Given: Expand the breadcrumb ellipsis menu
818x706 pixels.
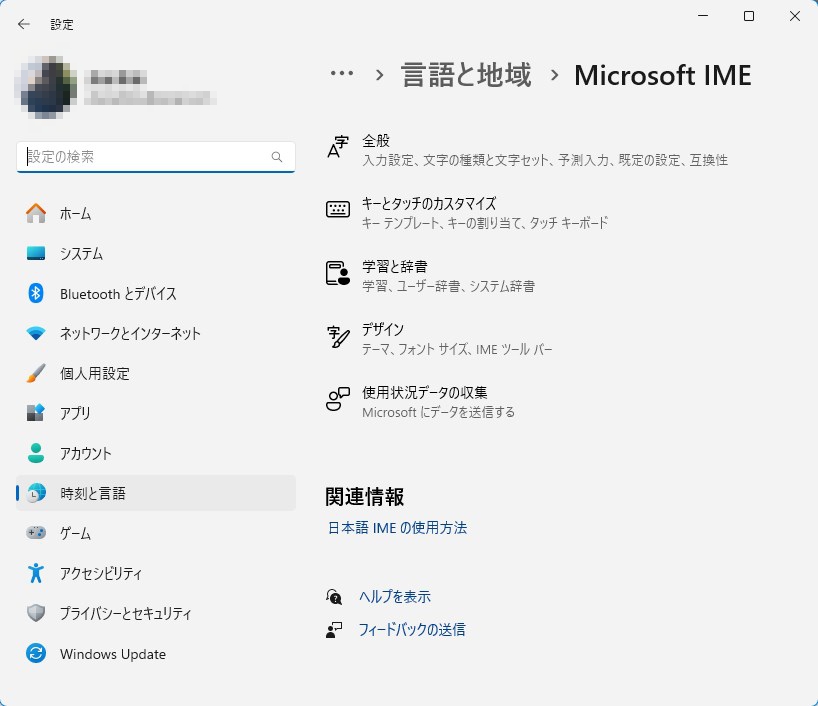Looking at the screenshot, I should tap(342, 74).
